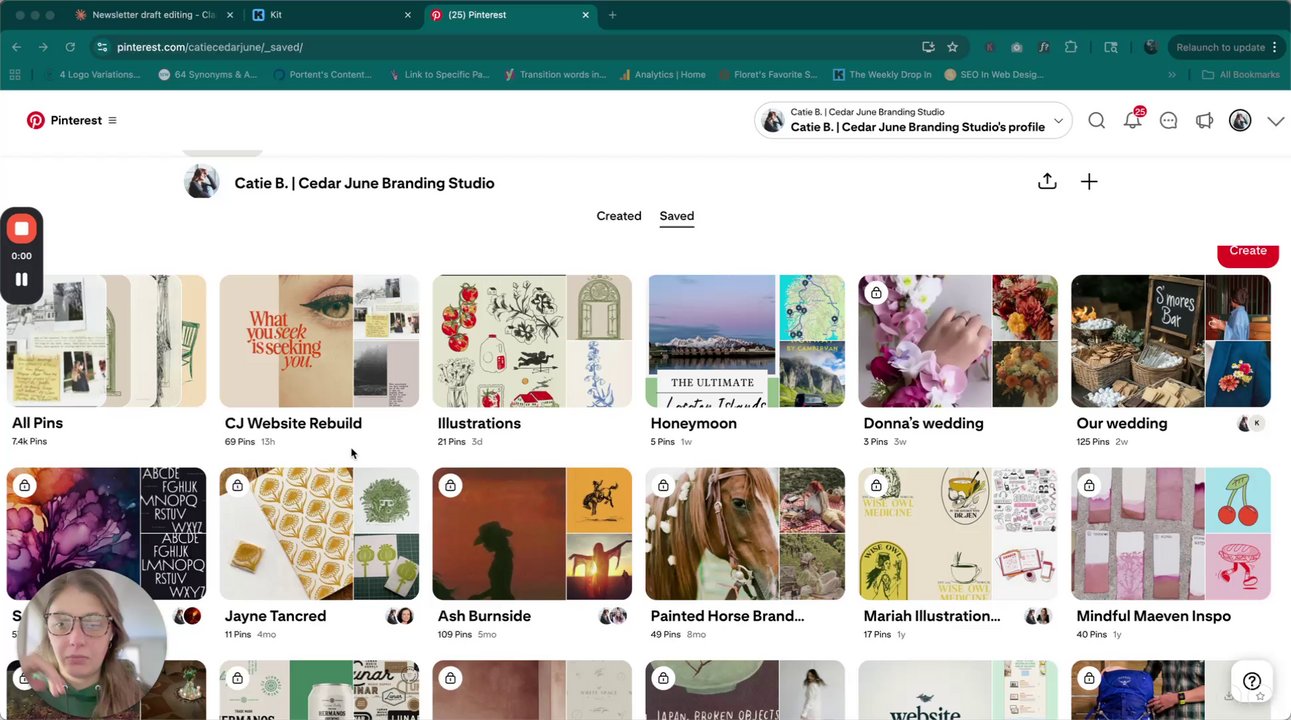Open the All Pins board thumbnail
This screenshot has height=720, width=1291.
pos(106,341)
